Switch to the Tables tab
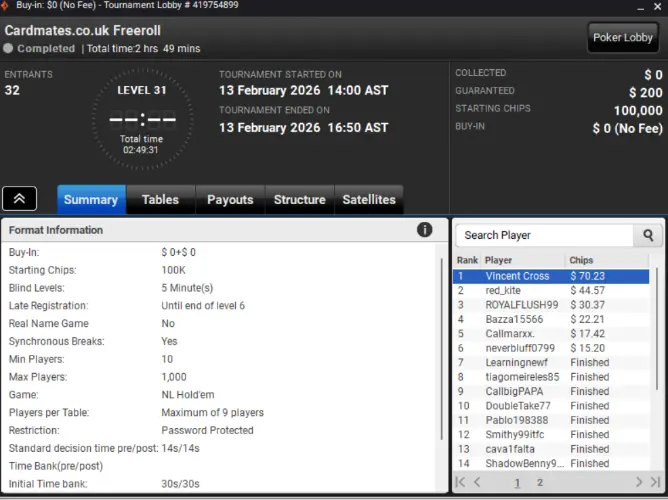This screenshot has width=668, height=500. 160,199
